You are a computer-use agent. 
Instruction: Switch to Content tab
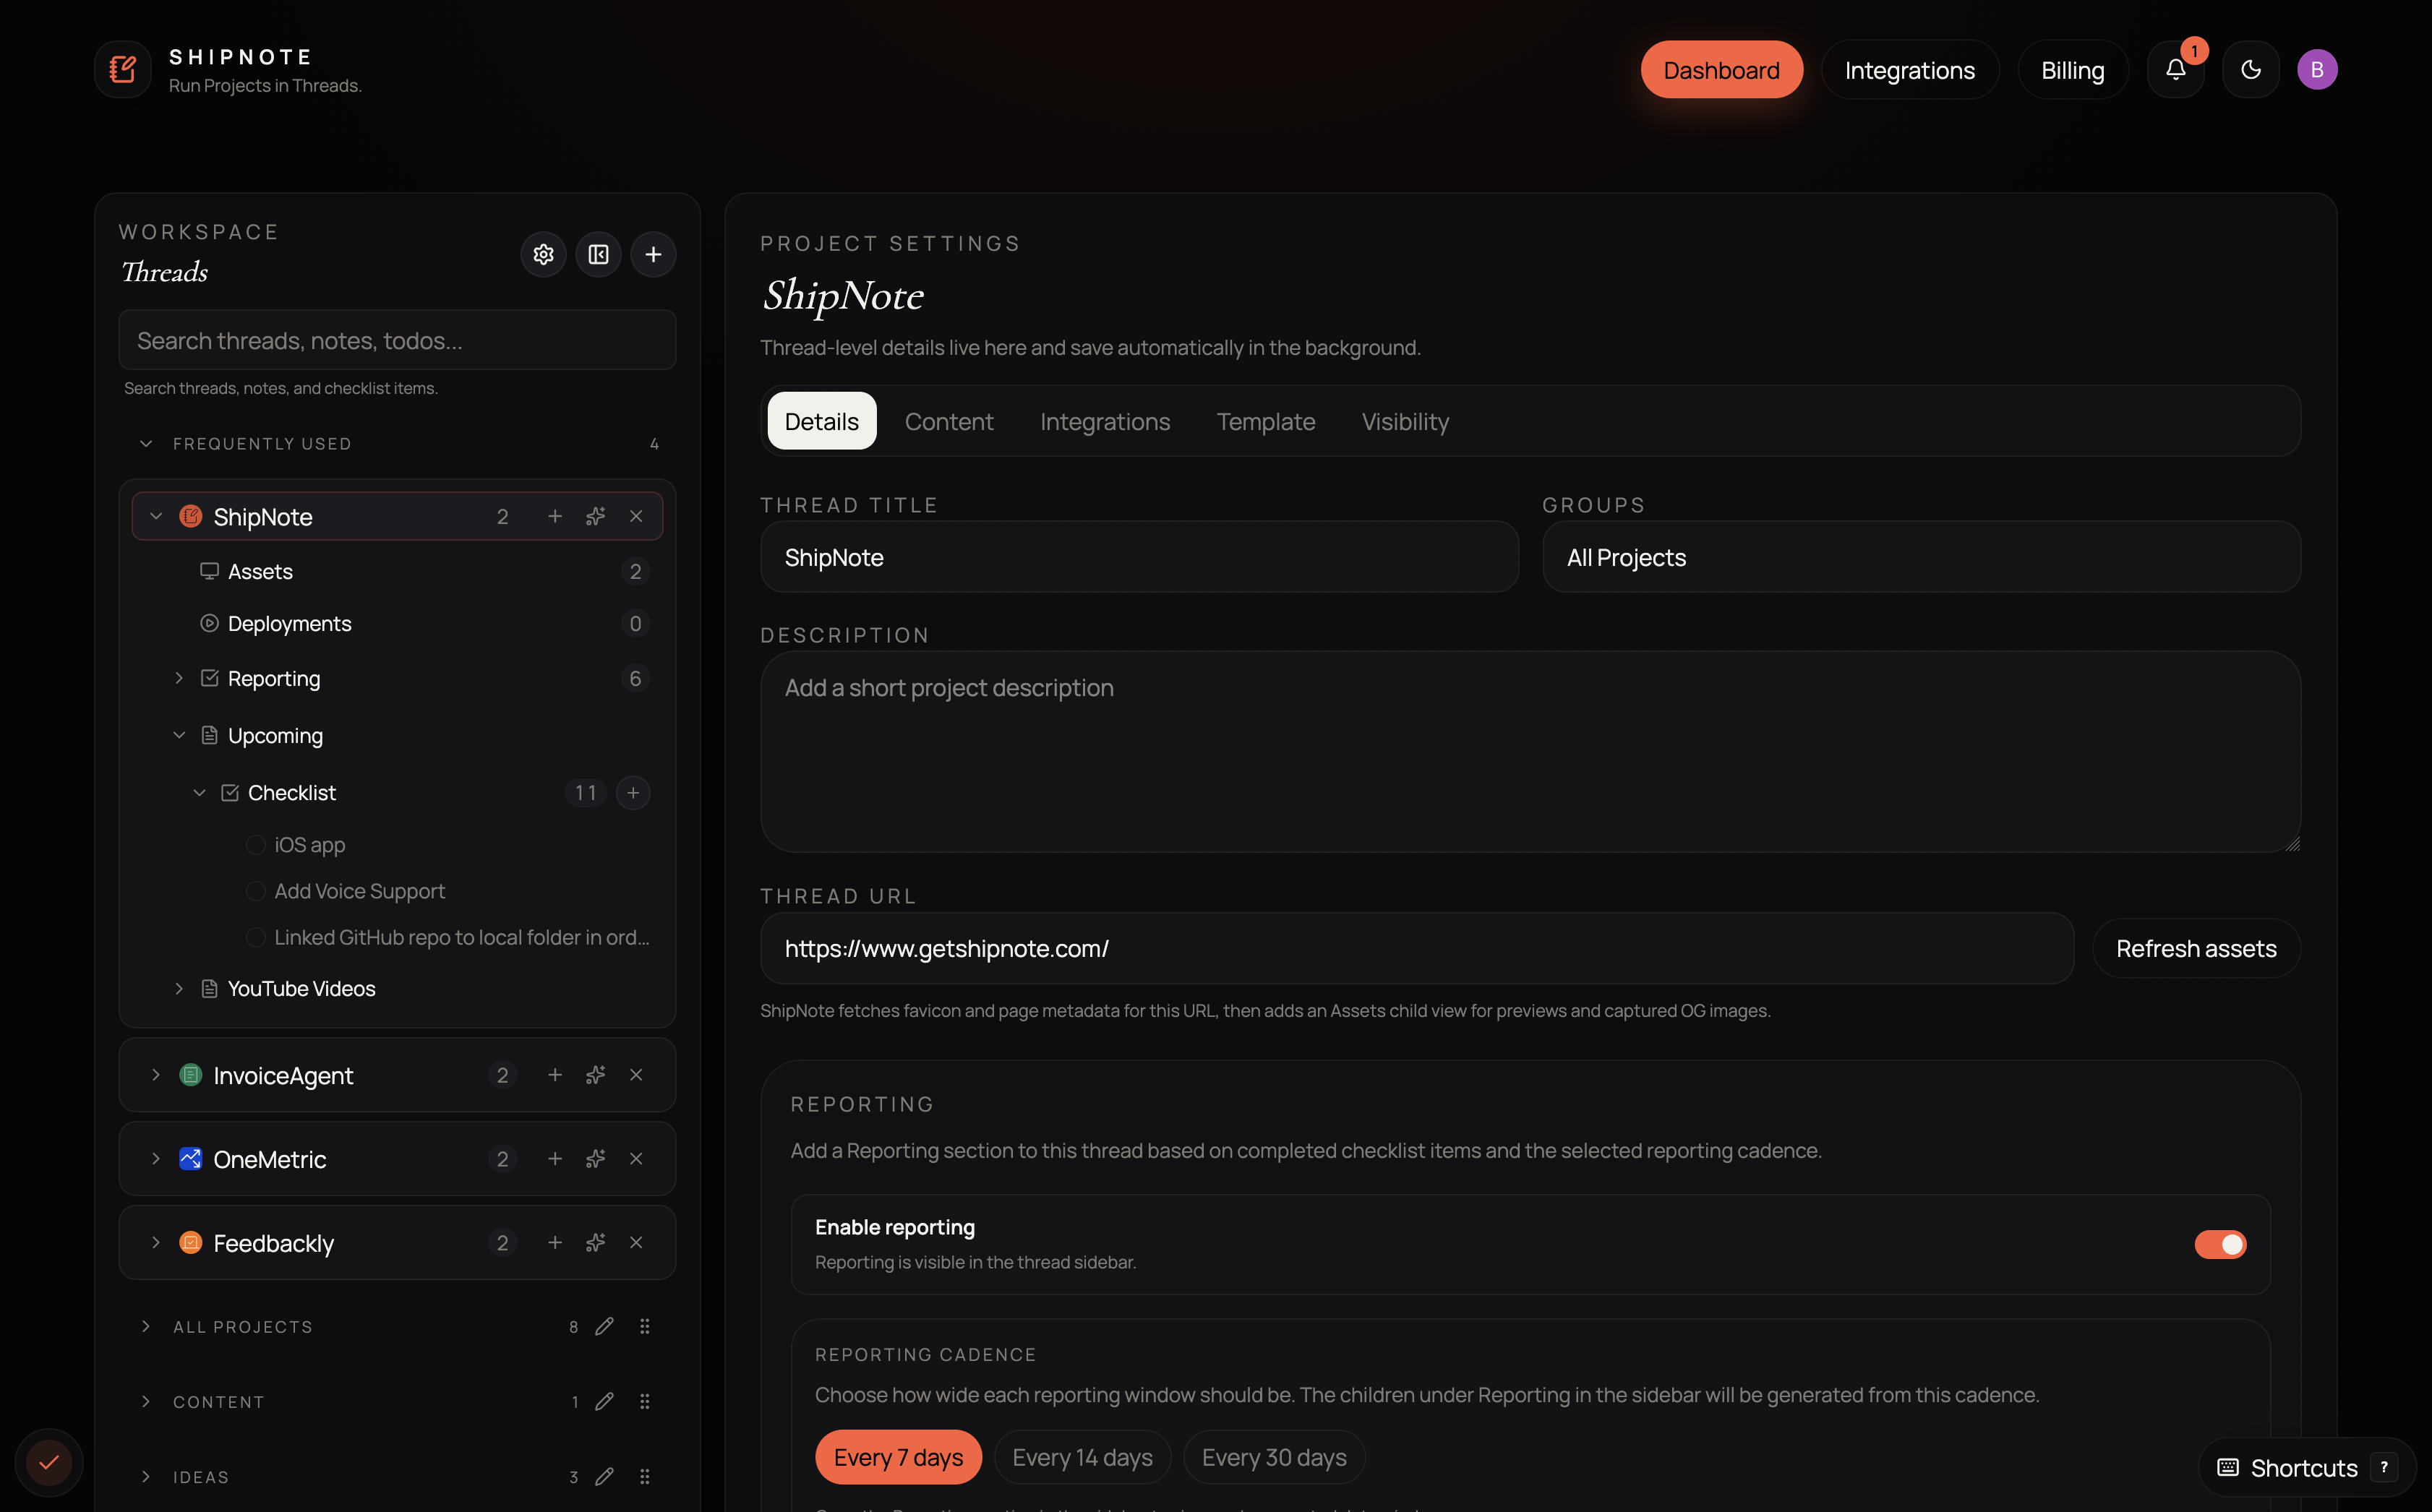coord(949,421)
